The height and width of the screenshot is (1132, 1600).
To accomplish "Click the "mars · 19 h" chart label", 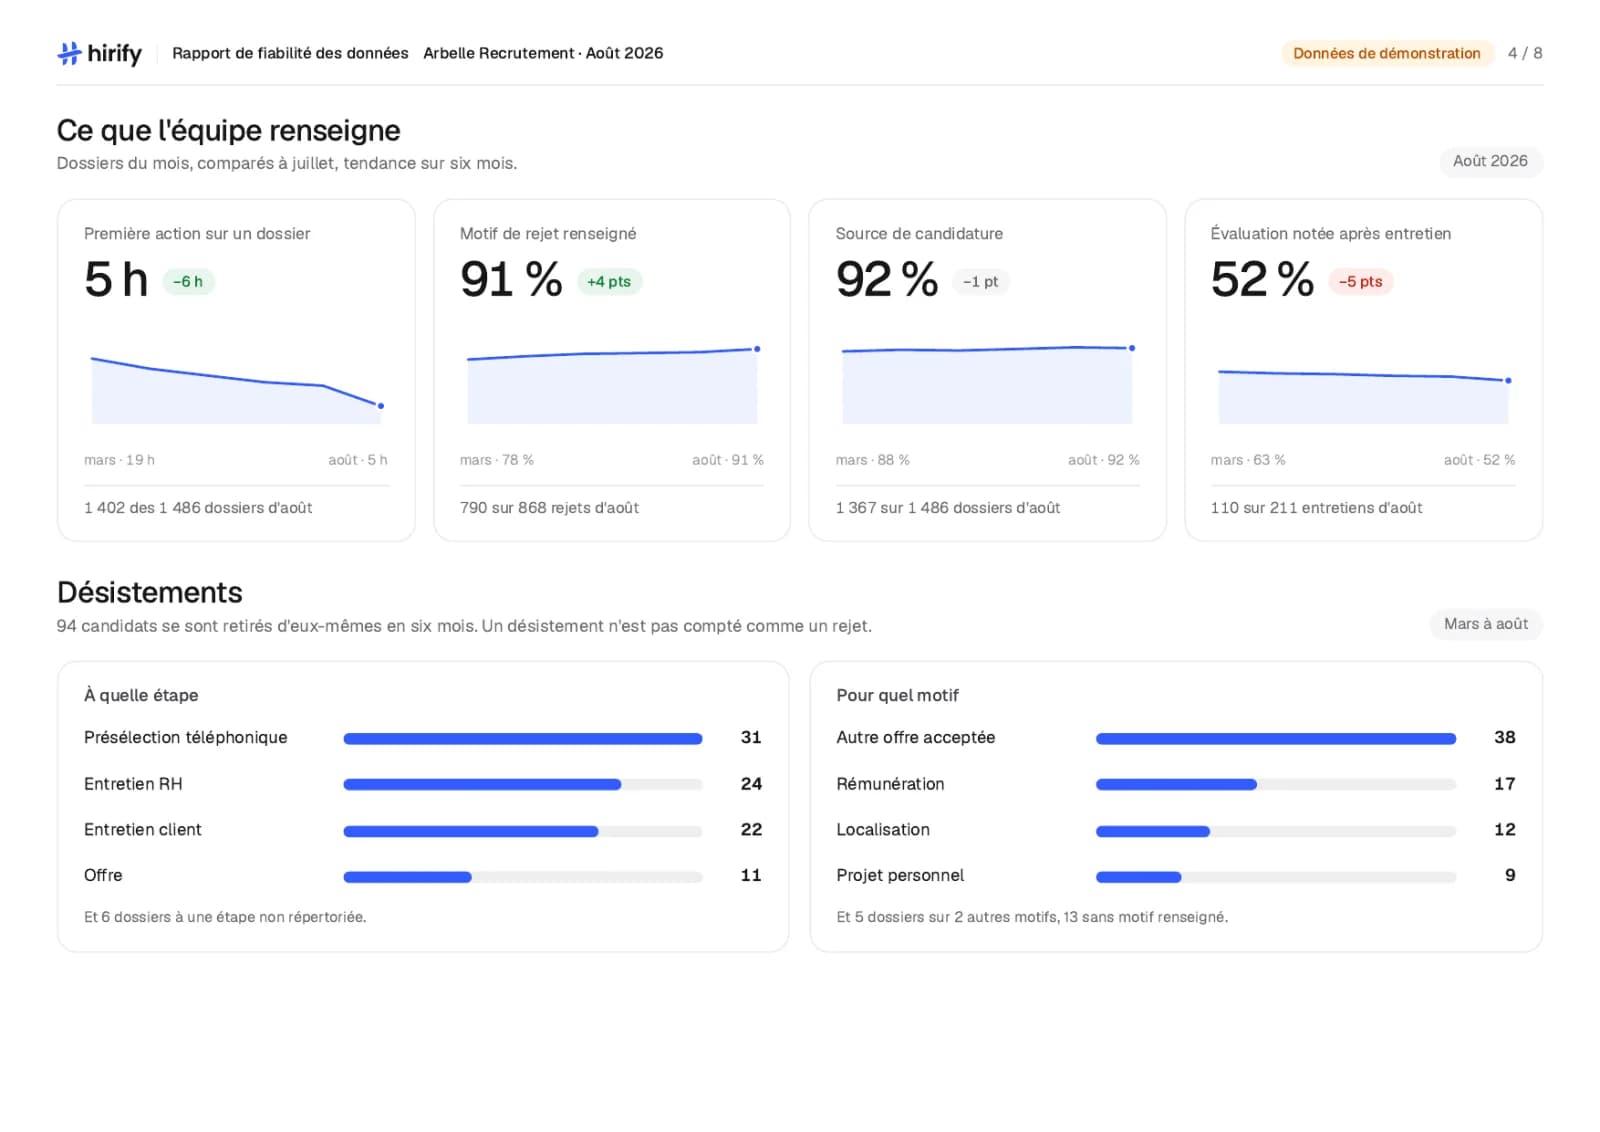I will (119, 460).
